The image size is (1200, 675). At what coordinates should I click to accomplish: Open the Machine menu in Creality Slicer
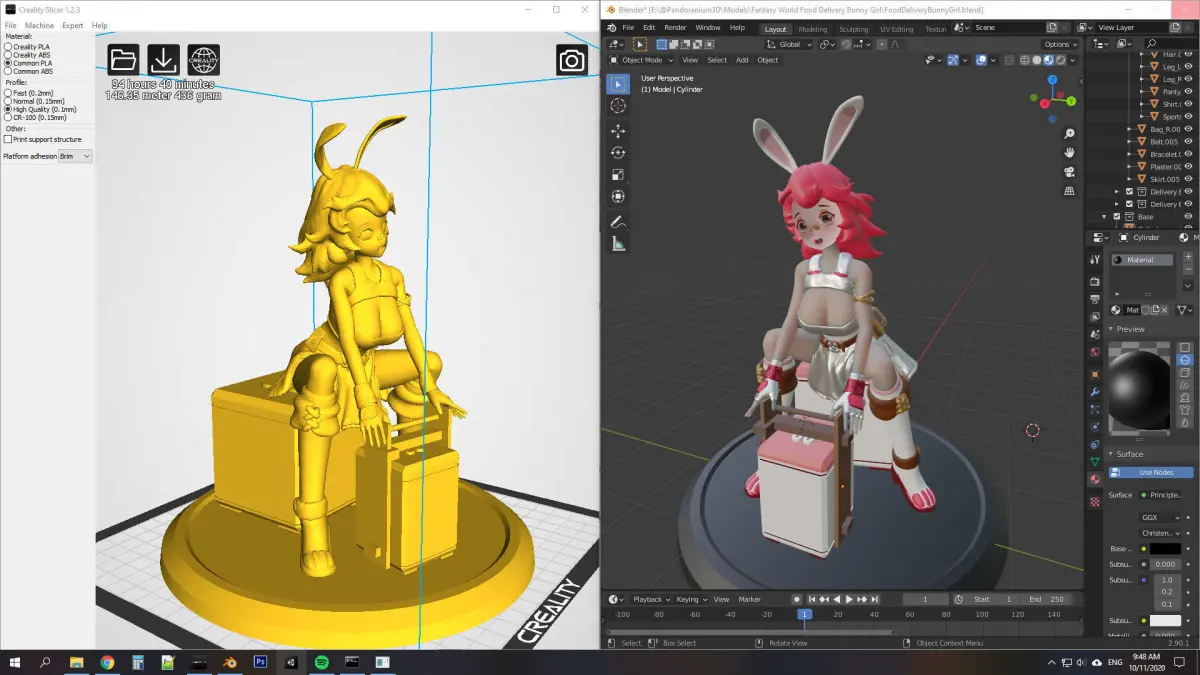pyautogui.click(x=39, y=25)
